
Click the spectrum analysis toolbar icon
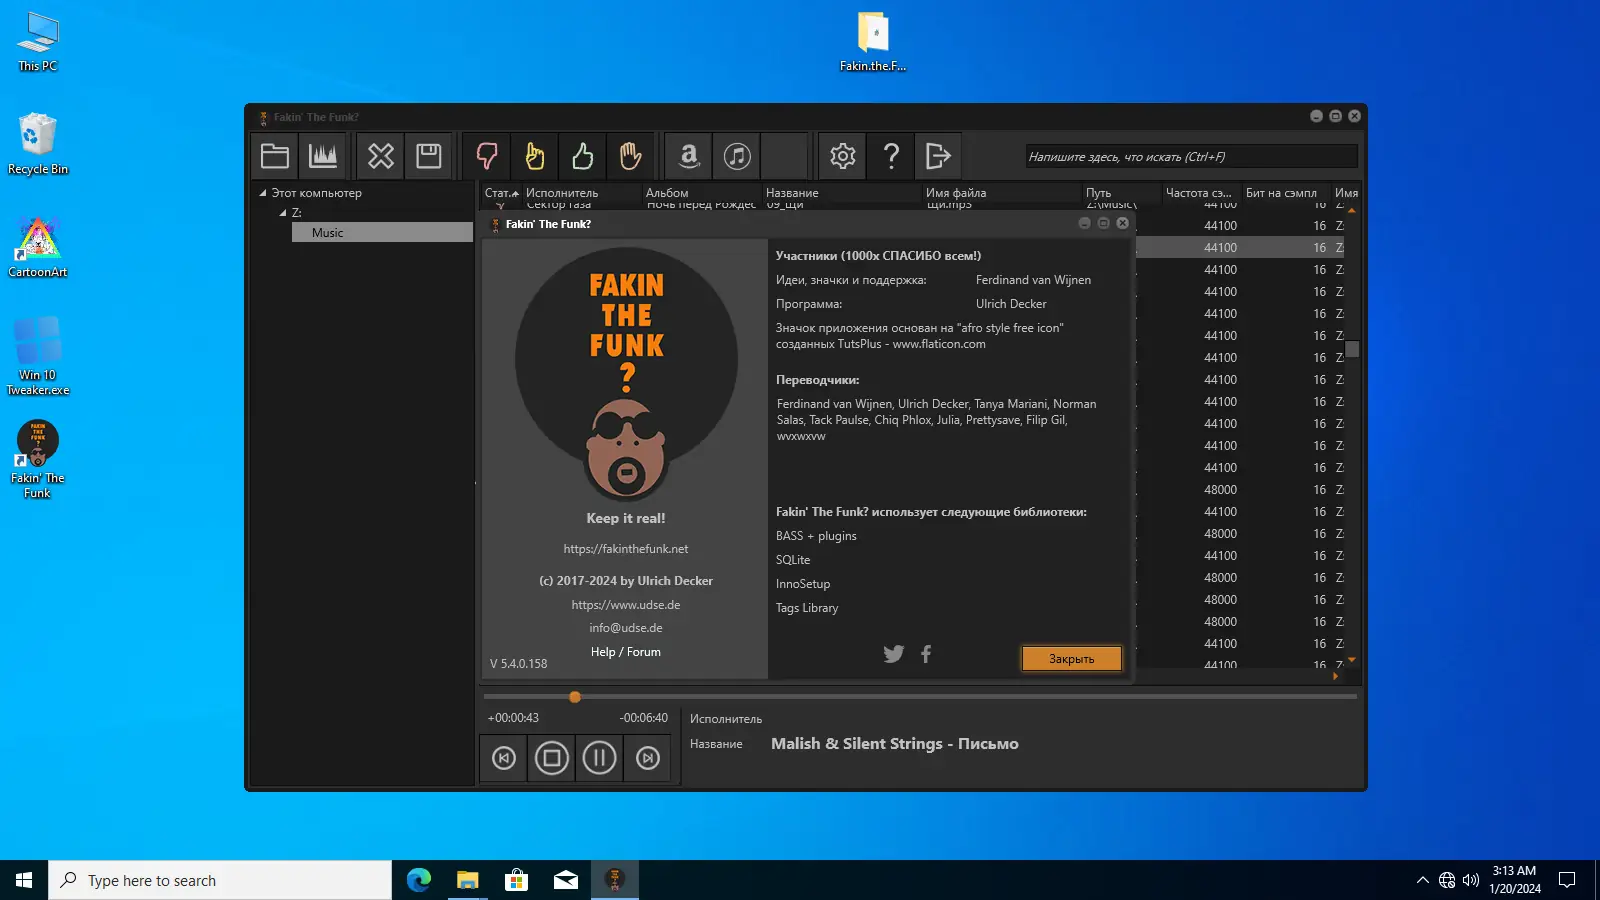[x=323, y=156]
